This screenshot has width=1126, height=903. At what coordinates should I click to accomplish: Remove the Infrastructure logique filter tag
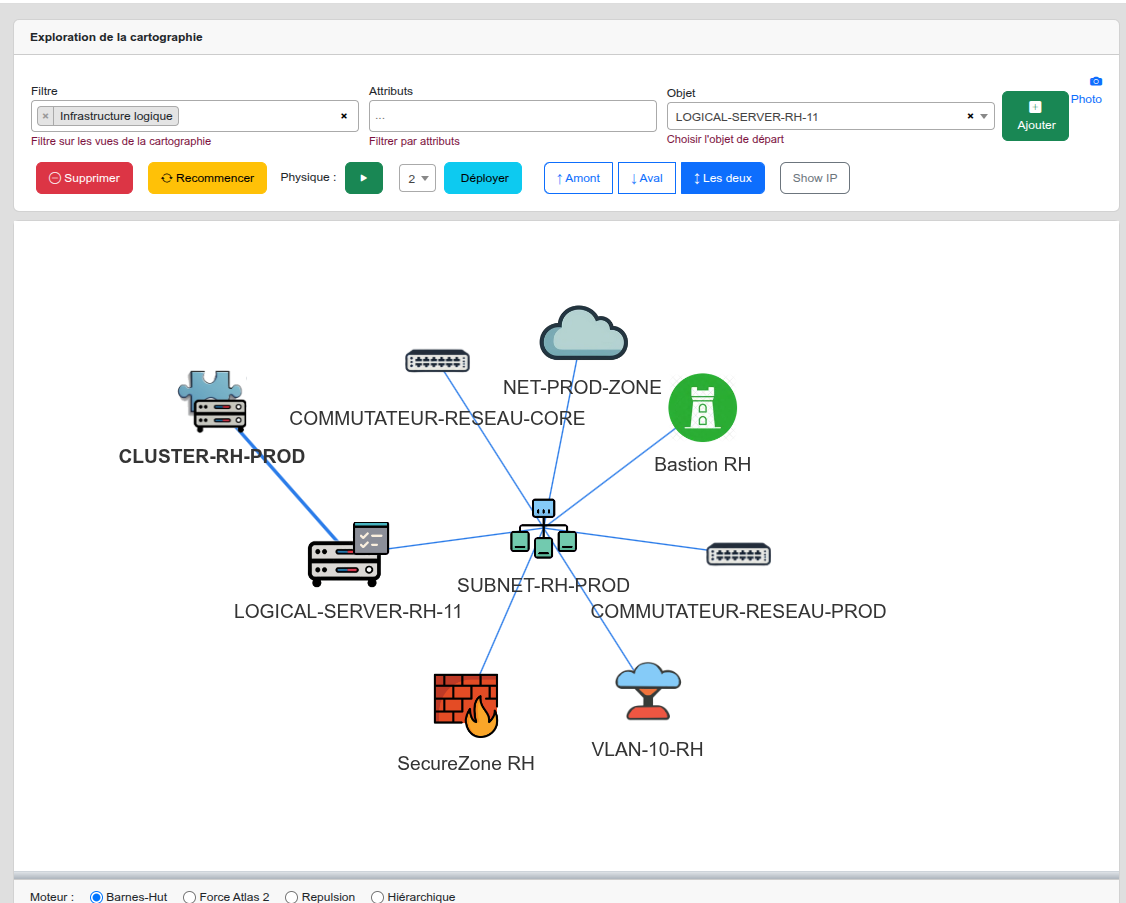[46, 116]
